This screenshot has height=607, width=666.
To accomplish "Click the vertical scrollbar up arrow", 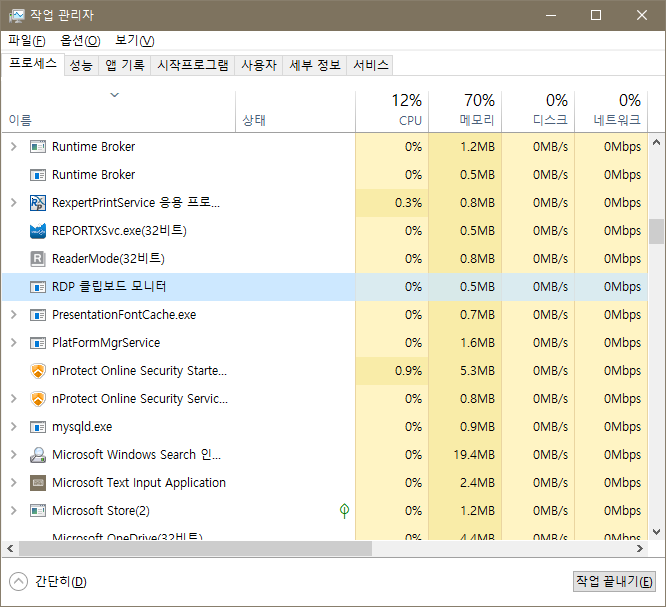I will point(656,142).
